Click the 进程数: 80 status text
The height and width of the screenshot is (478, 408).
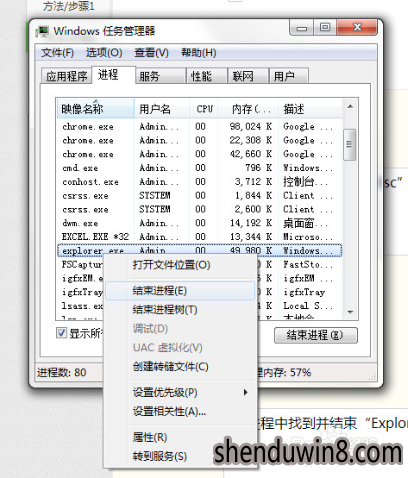(x=62, y=372)
